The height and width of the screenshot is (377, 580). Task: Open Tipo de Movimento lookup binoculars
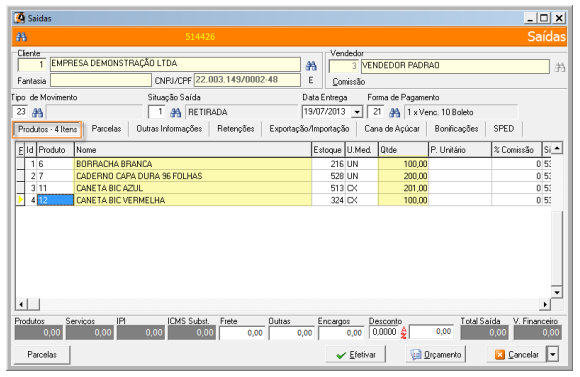tap(37, 112)
